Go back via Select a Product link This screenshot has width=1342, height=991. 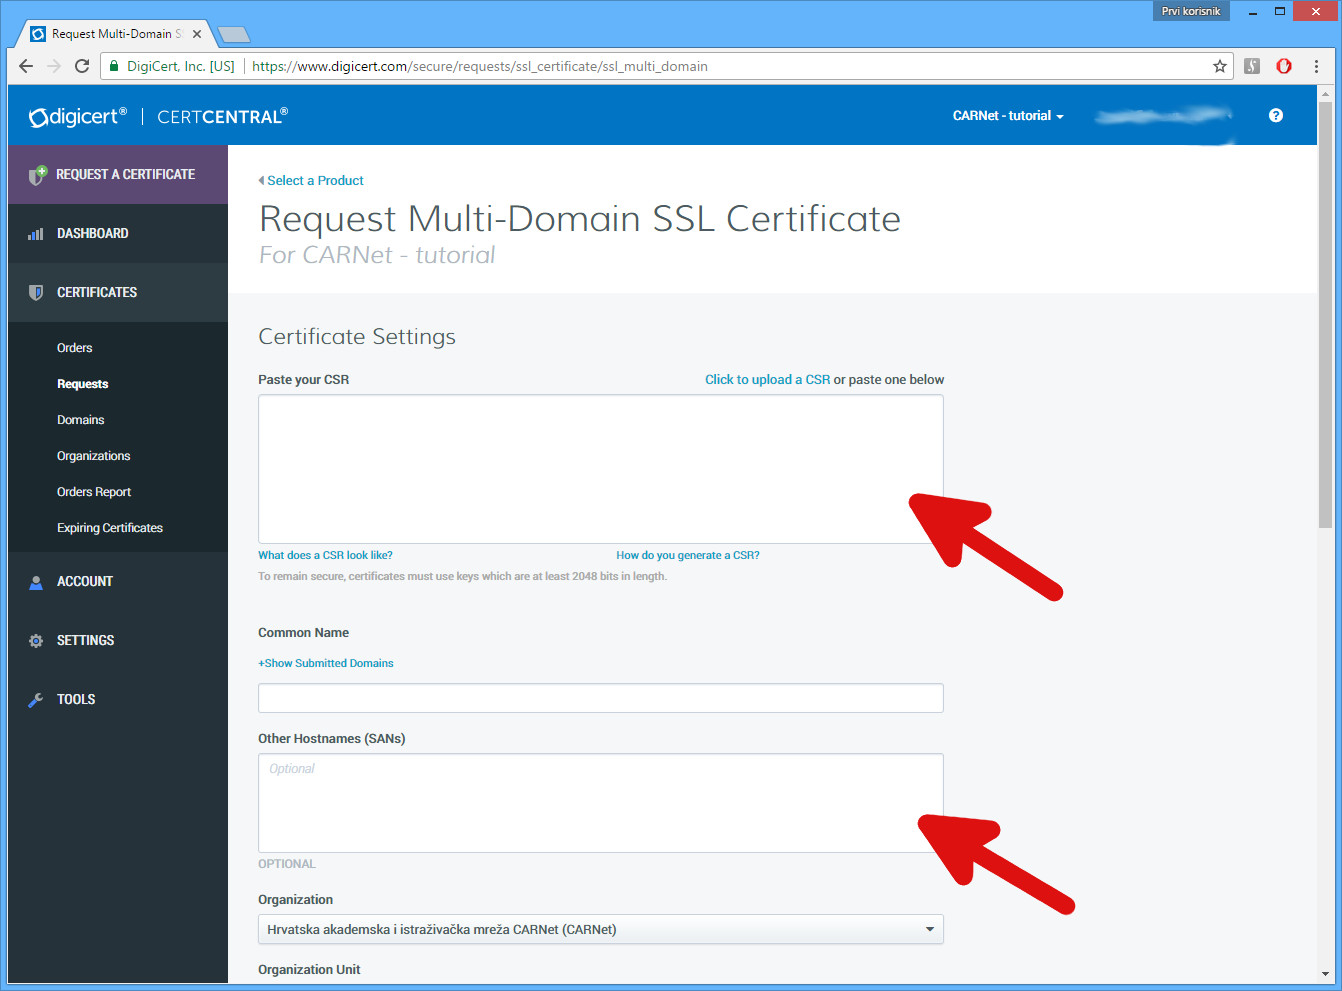point(311,181)
